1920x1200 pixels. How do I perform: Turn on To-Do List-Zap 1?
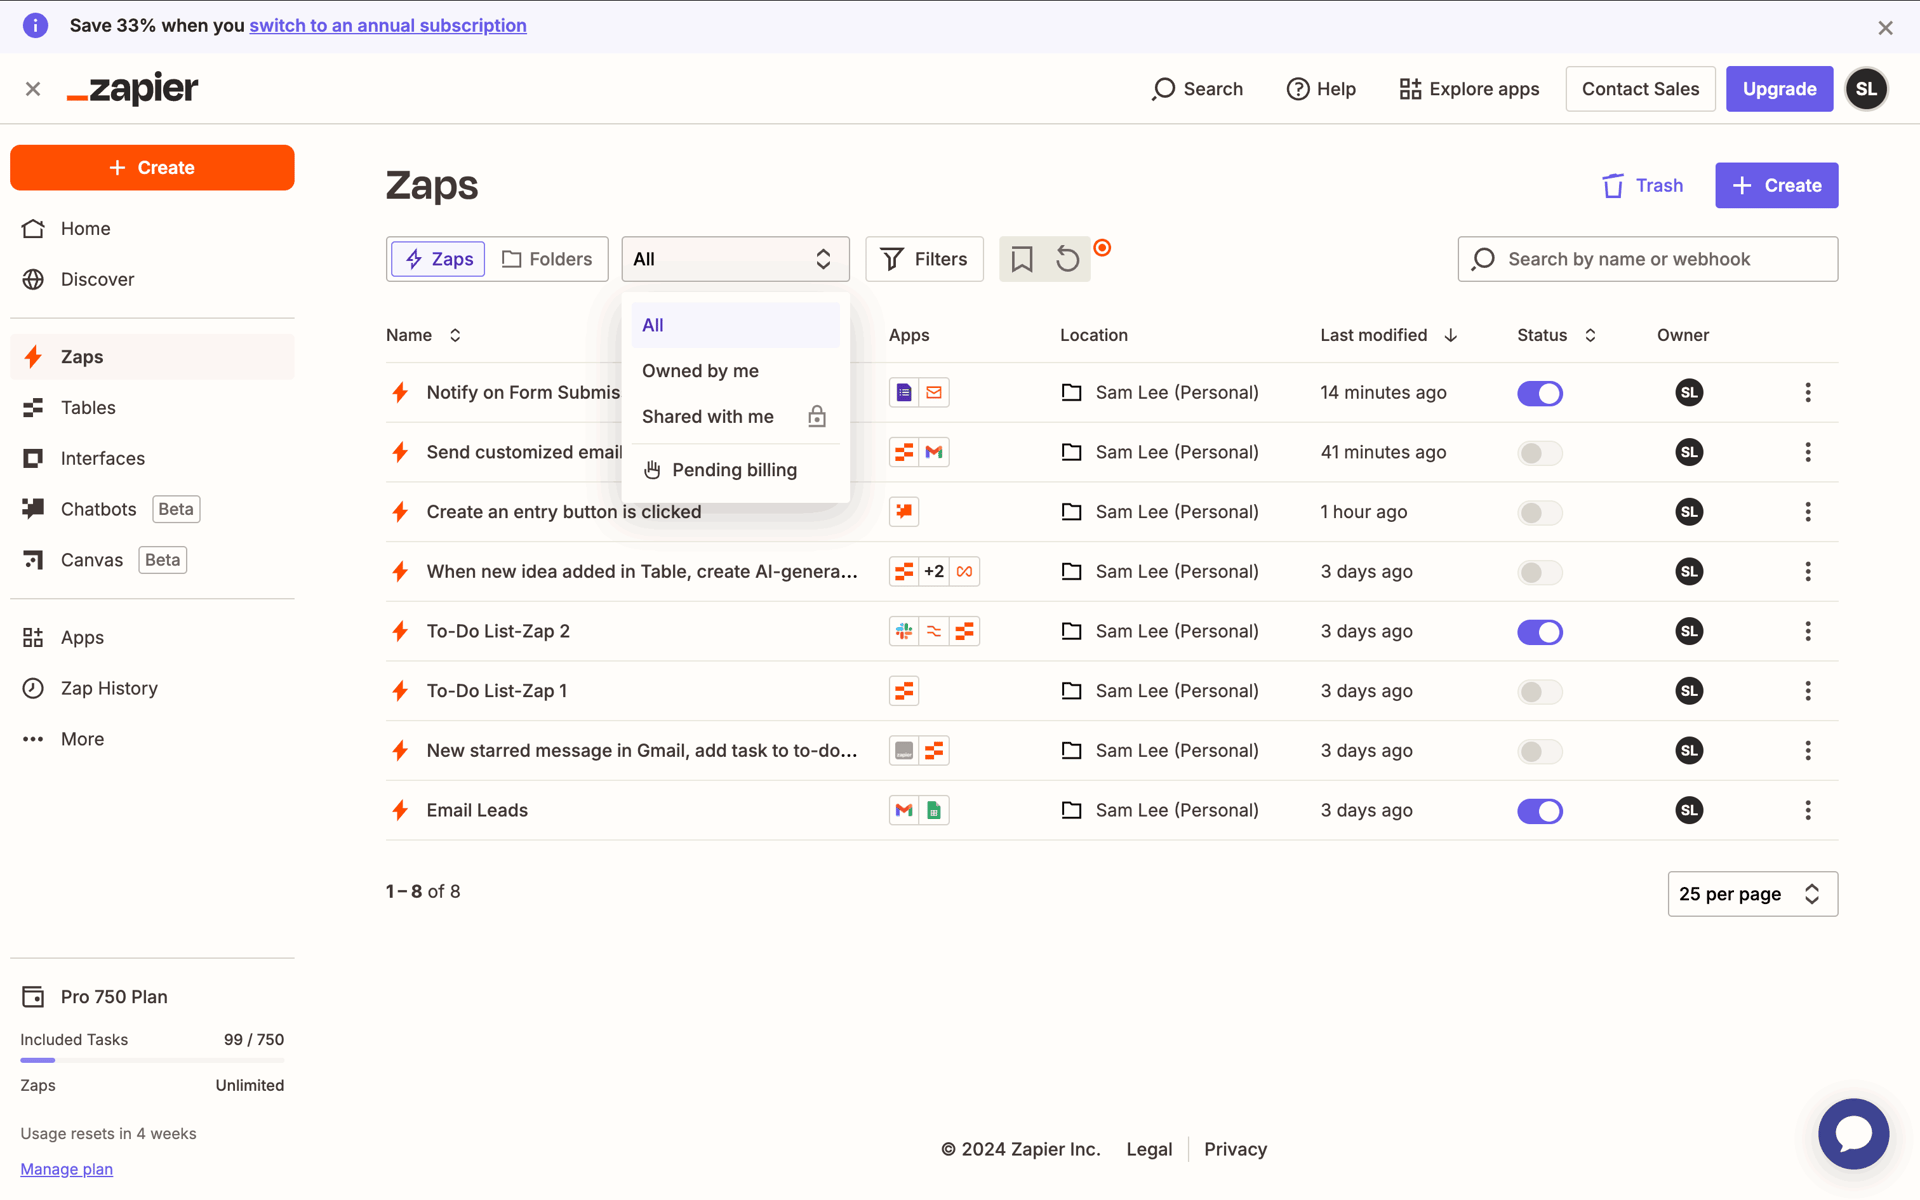tap(1539, 692)
